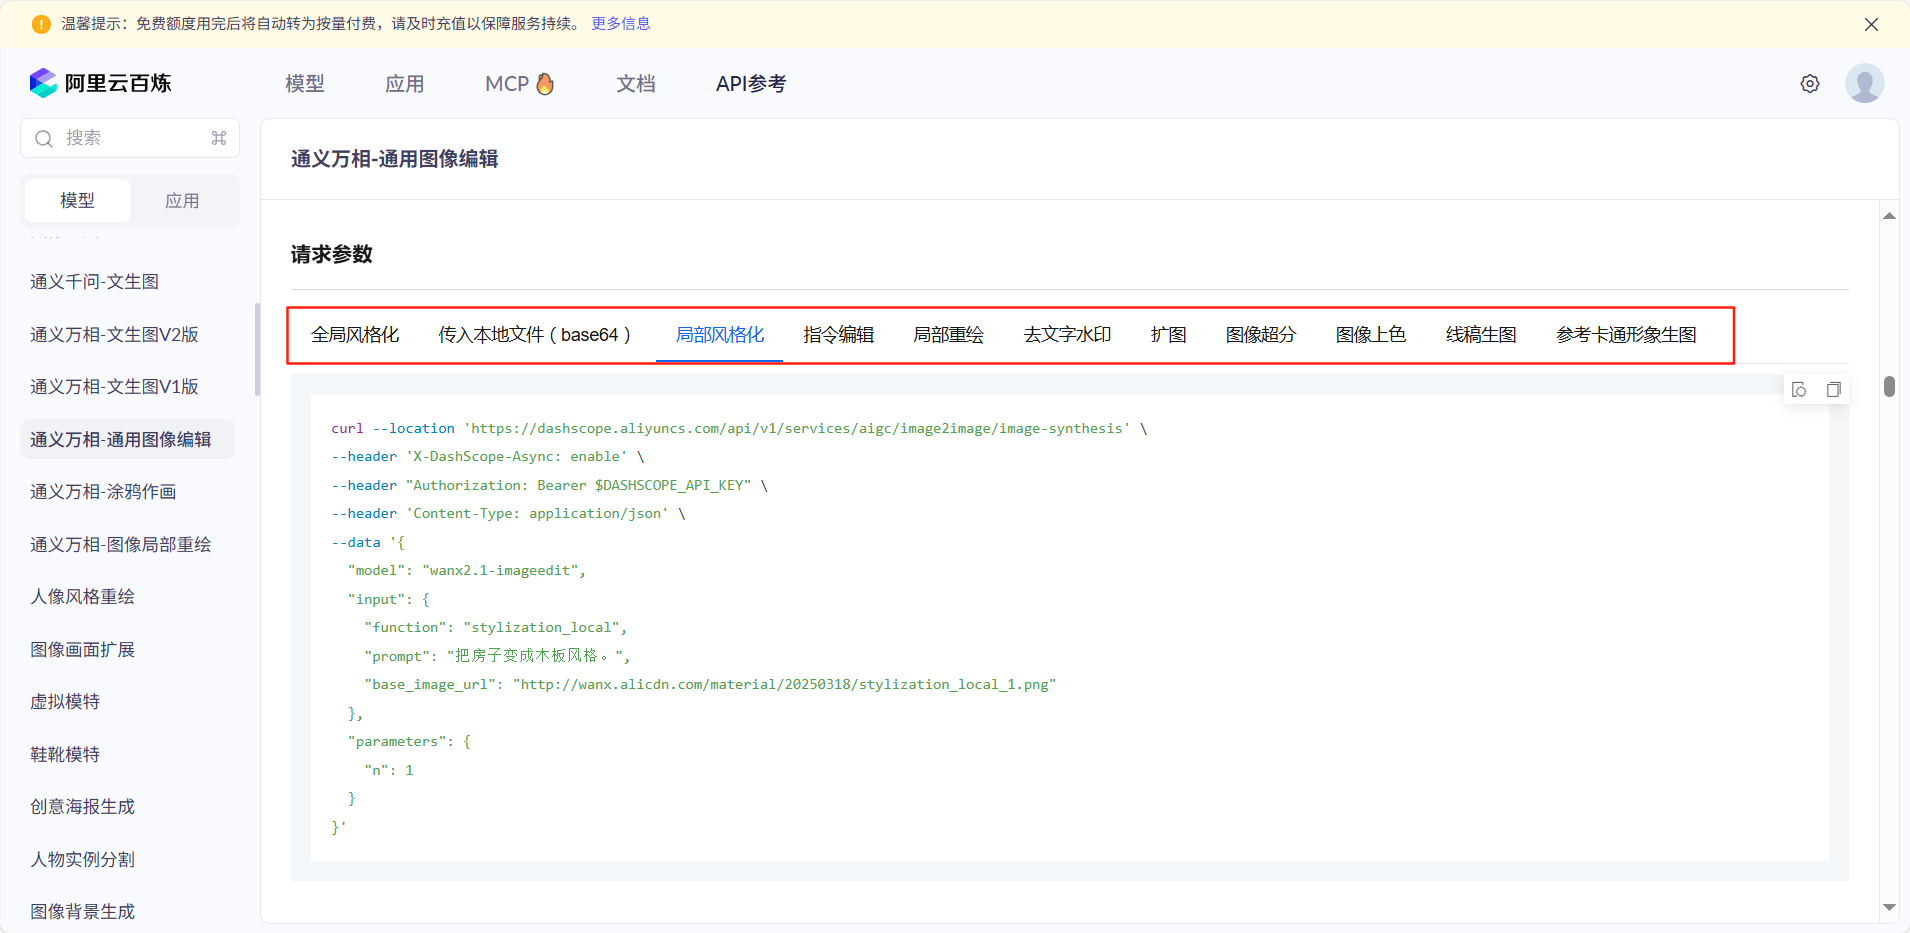Click the curl endpoint URL in the code

(797, 429)
